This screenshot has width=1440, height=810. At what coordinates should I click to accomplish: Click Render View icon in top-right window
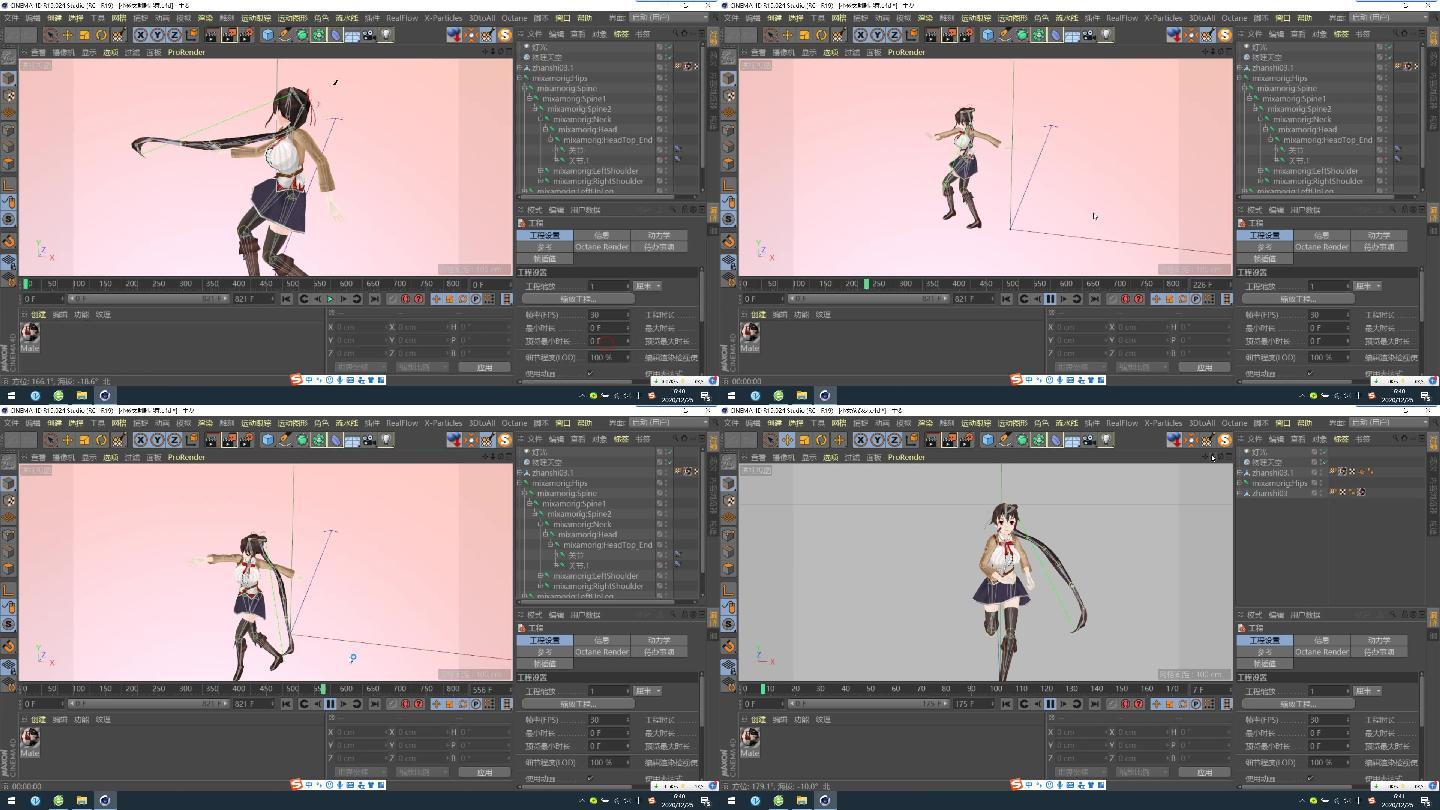932,35
